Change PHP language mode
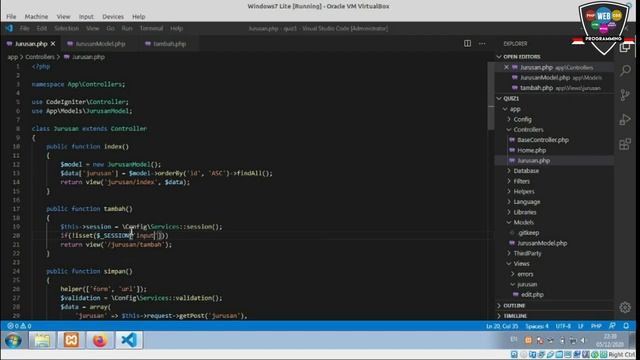The height and width of the screenshot is (360, 640). (x=596, y=326)
